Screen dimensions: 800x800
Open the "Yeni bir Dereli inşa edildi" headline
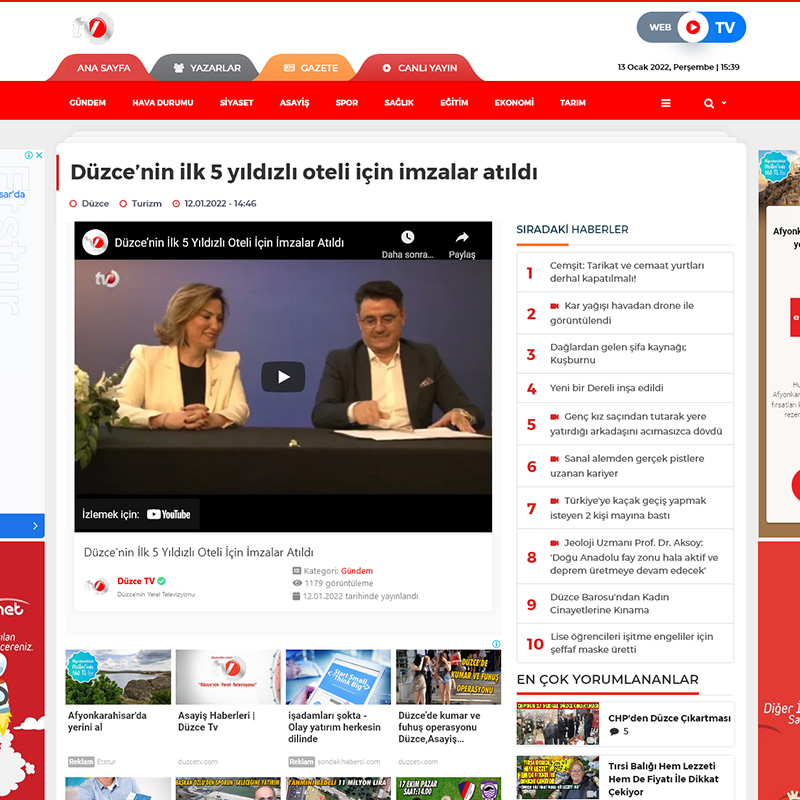point(606,388)
